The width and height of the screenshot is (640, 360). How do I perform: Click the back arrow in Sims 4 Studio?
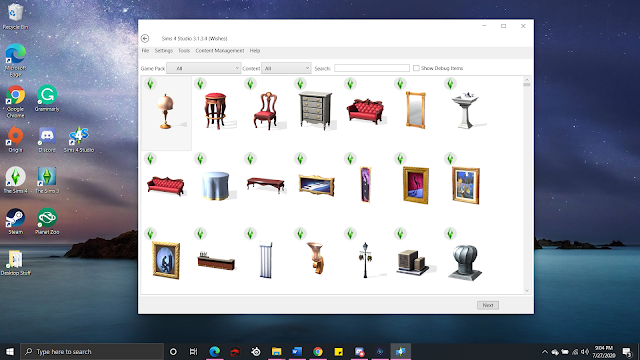coord(145,38)
